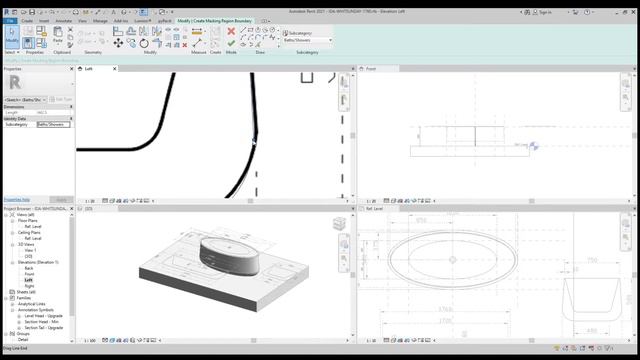The width and height of the screenshot is (640, 360).
Task: Open the Manage ribbon tab
Action: [100, 21]
